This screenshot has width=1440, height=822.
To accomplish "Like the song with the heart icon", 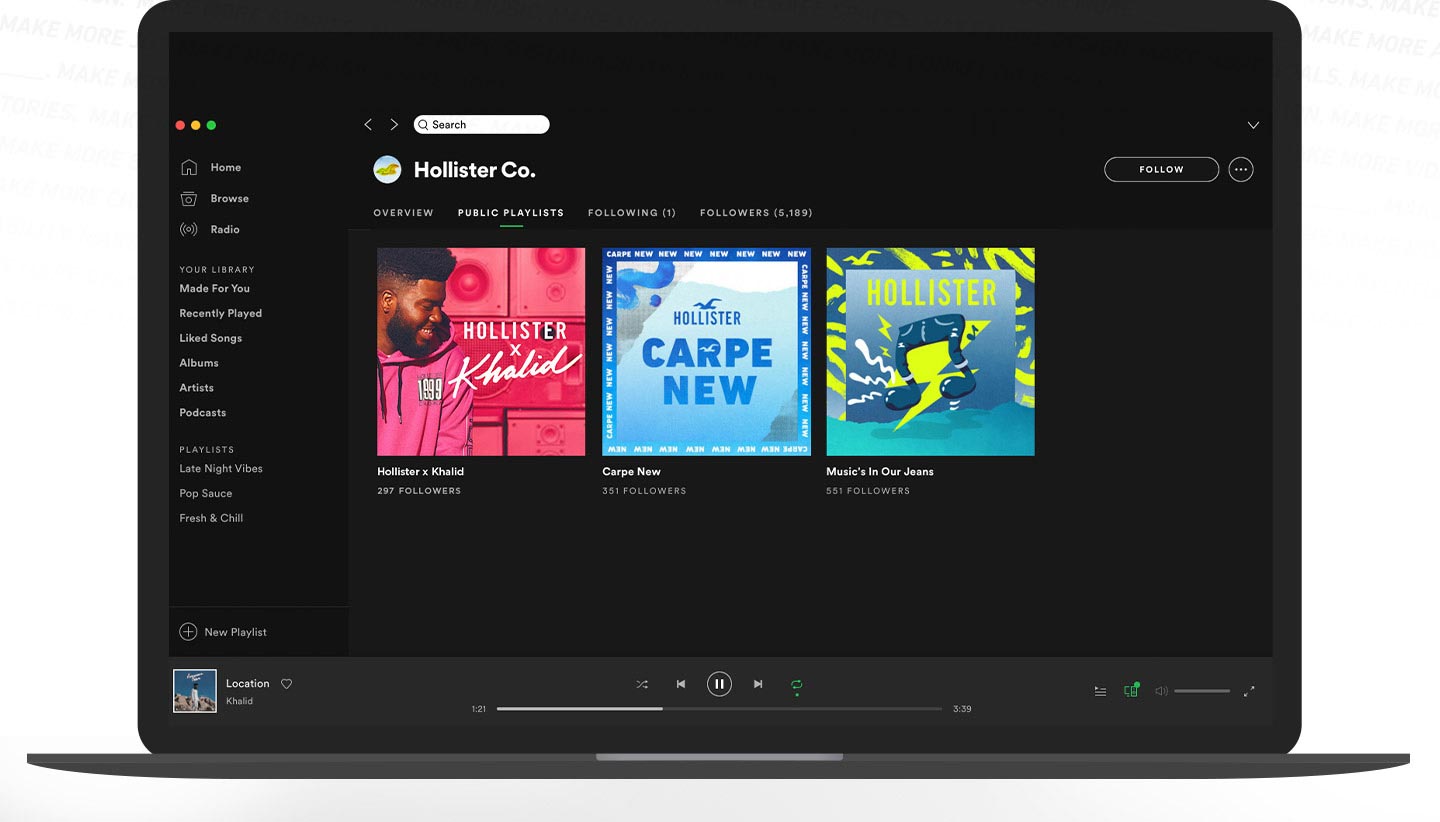I will [x=286, y=684].
